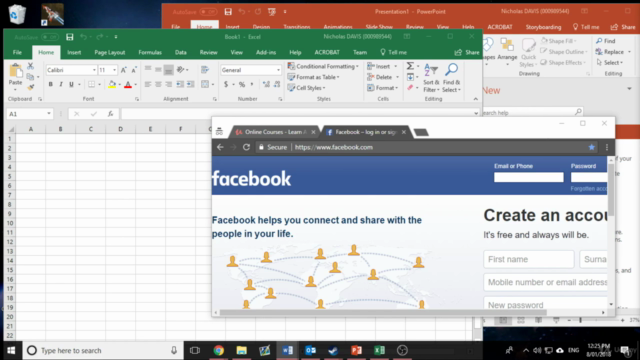640x360 pixels.
Task: Toggle Wrap Text in Excel's Alignment group
Action: click(x=205, y=70)
